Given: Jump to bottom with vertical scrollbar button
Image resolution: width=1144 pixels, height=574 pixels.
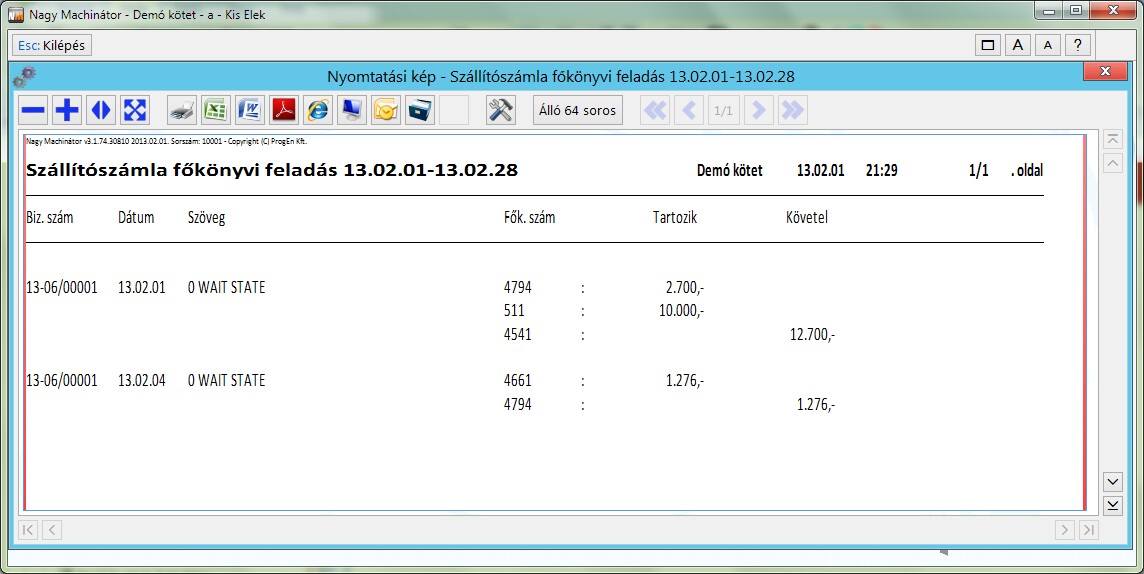Looking at the screenshot, I should 1113,505.
